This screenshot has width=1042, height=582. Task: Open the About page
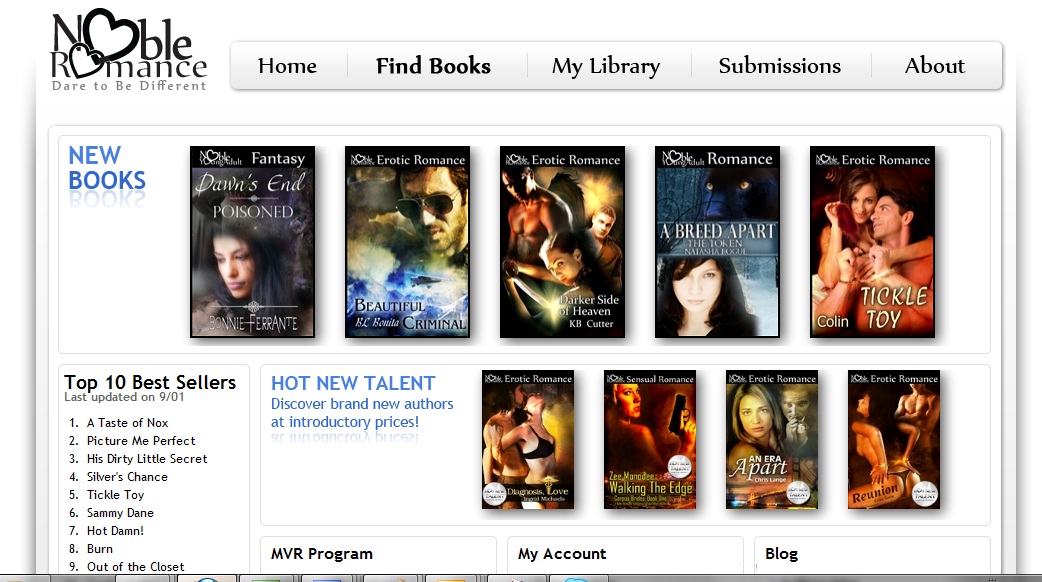[934, 66]
